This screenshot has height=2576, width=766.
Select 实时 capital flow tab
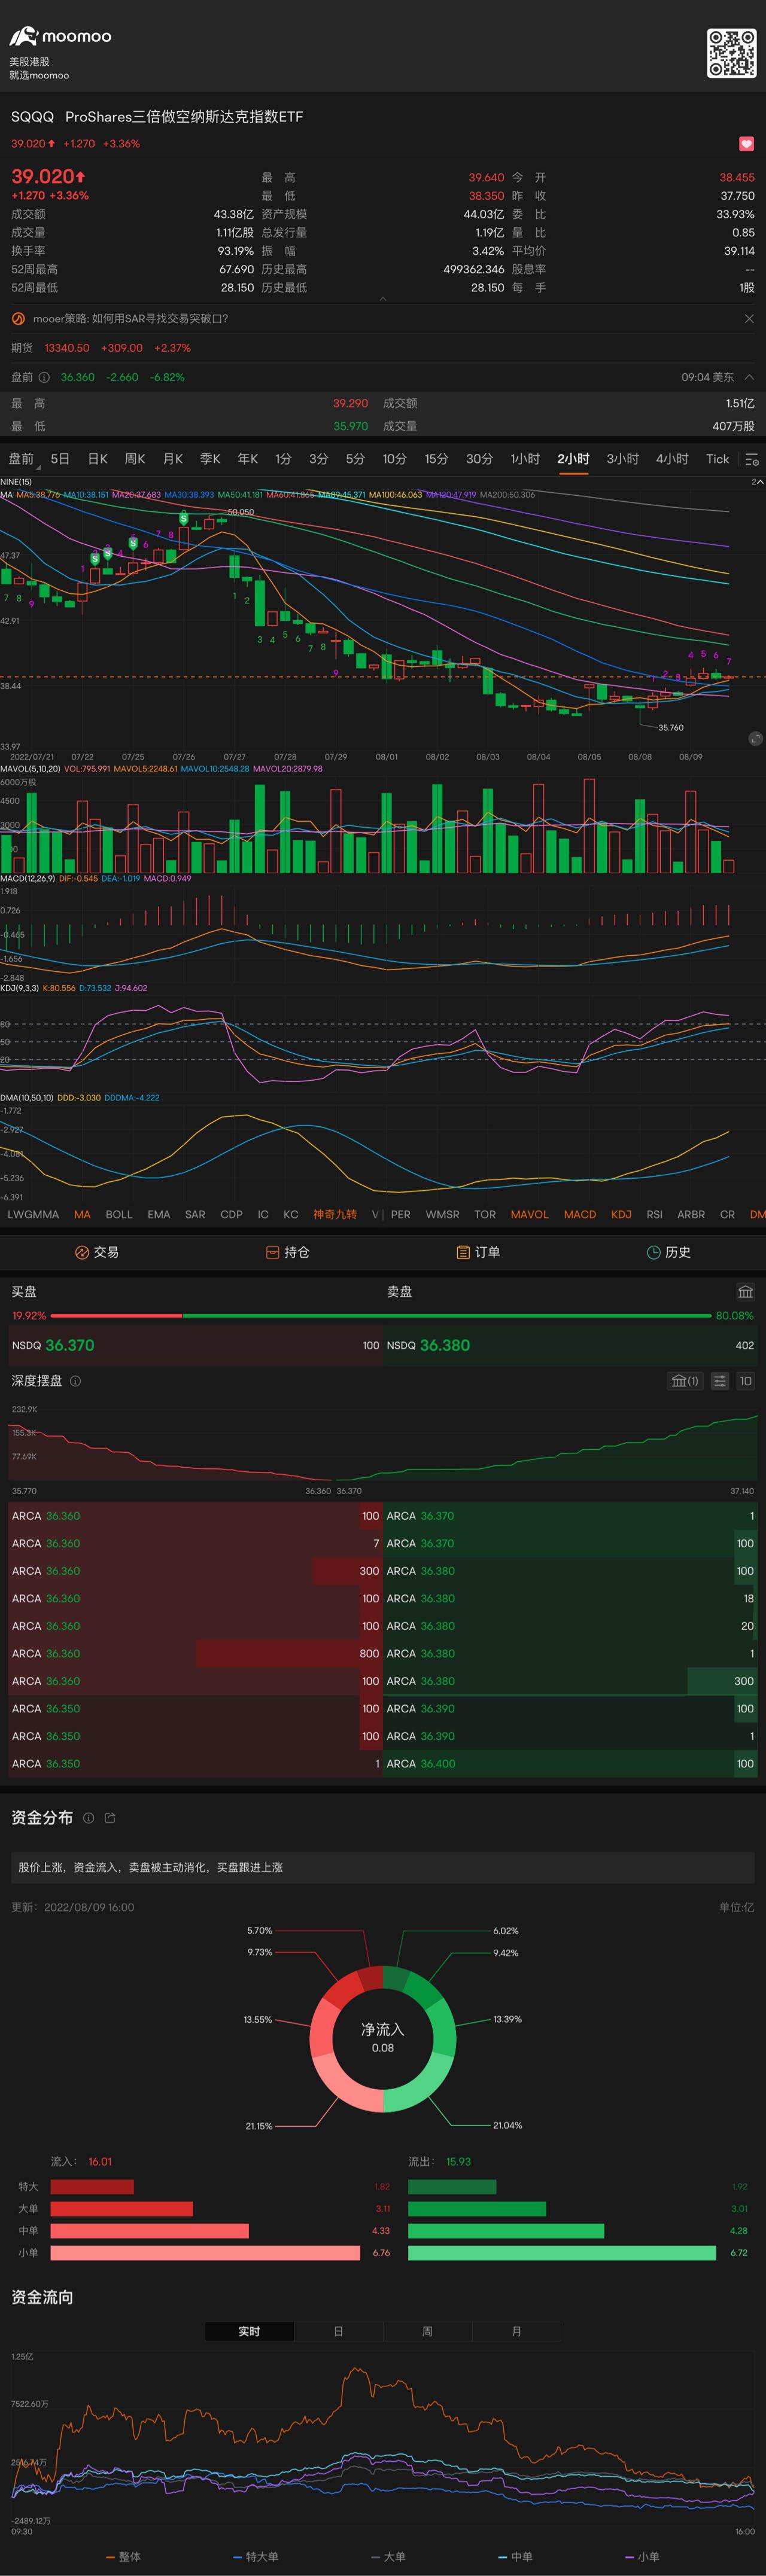(250, 2331)
